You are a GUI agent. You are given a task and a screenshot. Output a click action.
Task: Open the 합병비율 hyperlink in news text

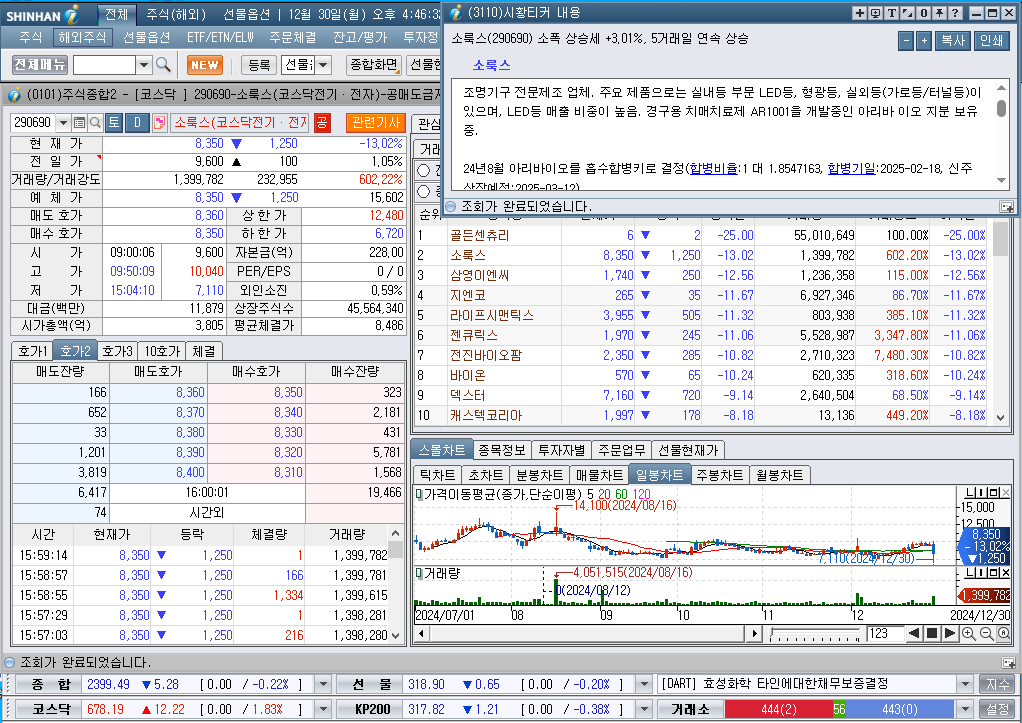coord(714,168)
